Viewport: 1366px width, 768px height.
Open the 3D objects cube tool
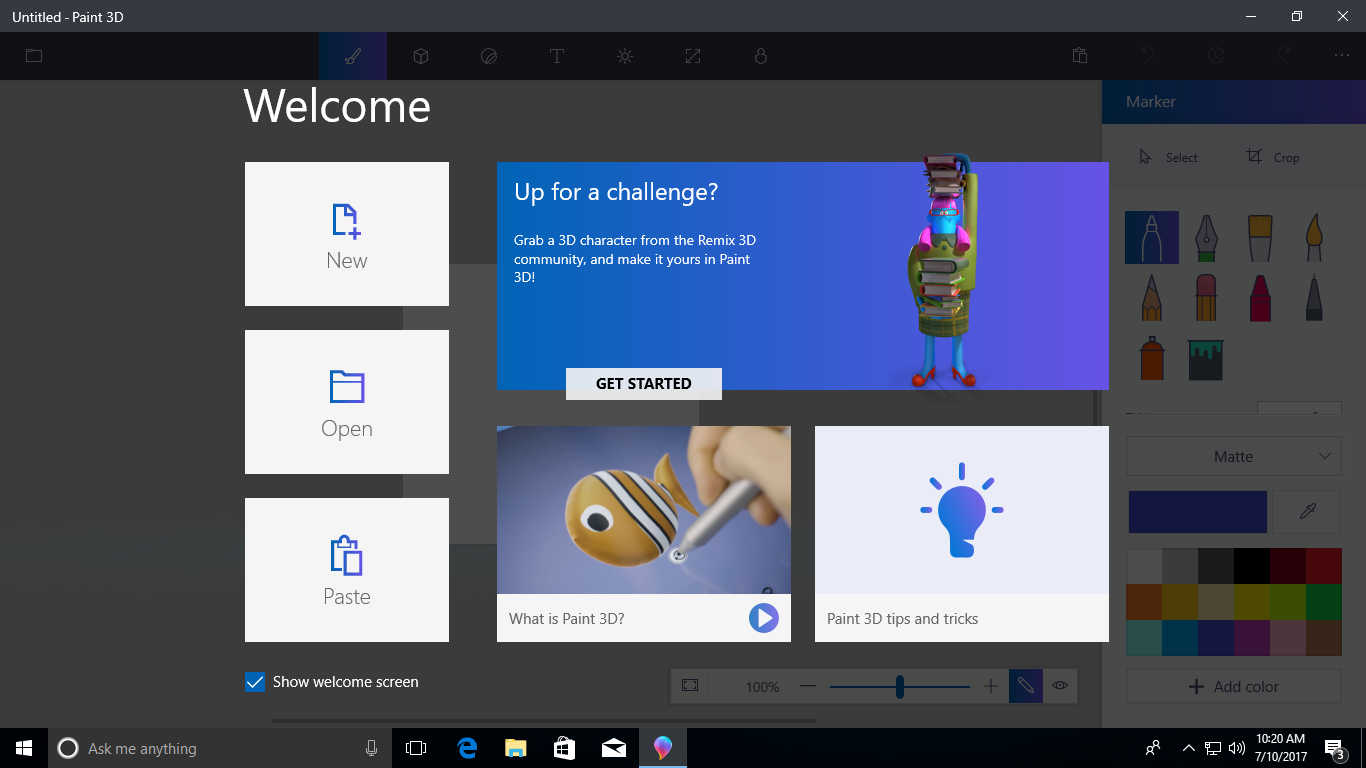421,56
